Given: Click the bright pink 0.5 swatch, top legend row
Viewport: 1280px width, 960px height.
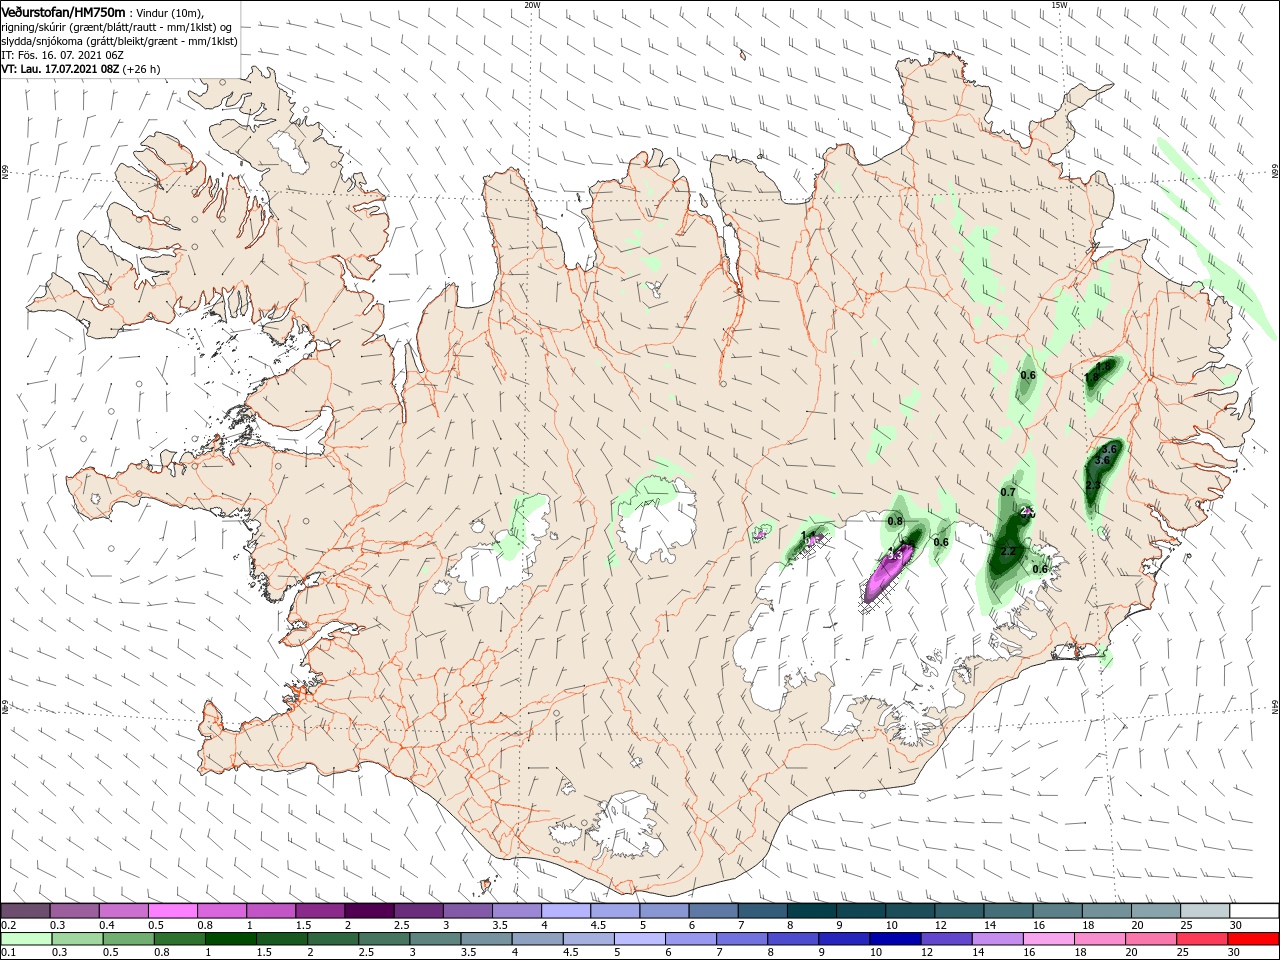Looking at the screenshot, I should (172, 911).
